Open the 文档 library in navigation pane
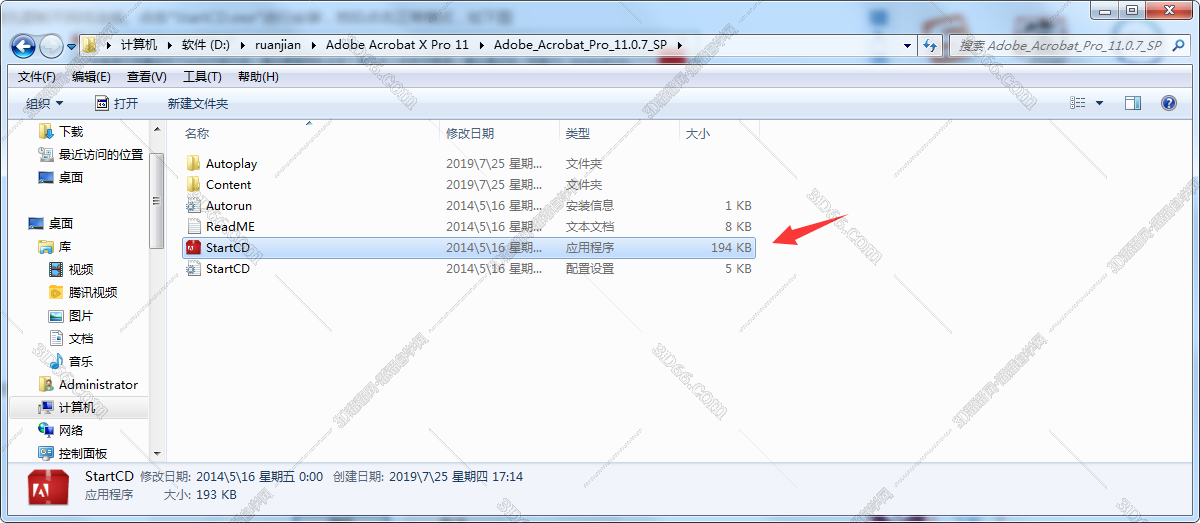1200x523 pixels. (81, 338)
